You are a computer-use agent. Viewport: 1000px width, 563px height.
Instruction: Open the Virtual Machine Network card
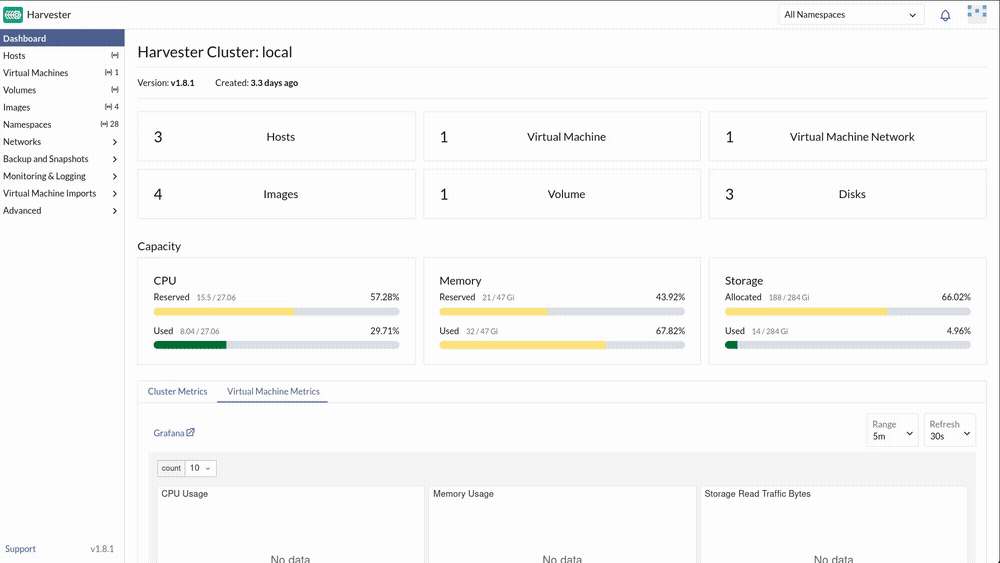point(848,136)
